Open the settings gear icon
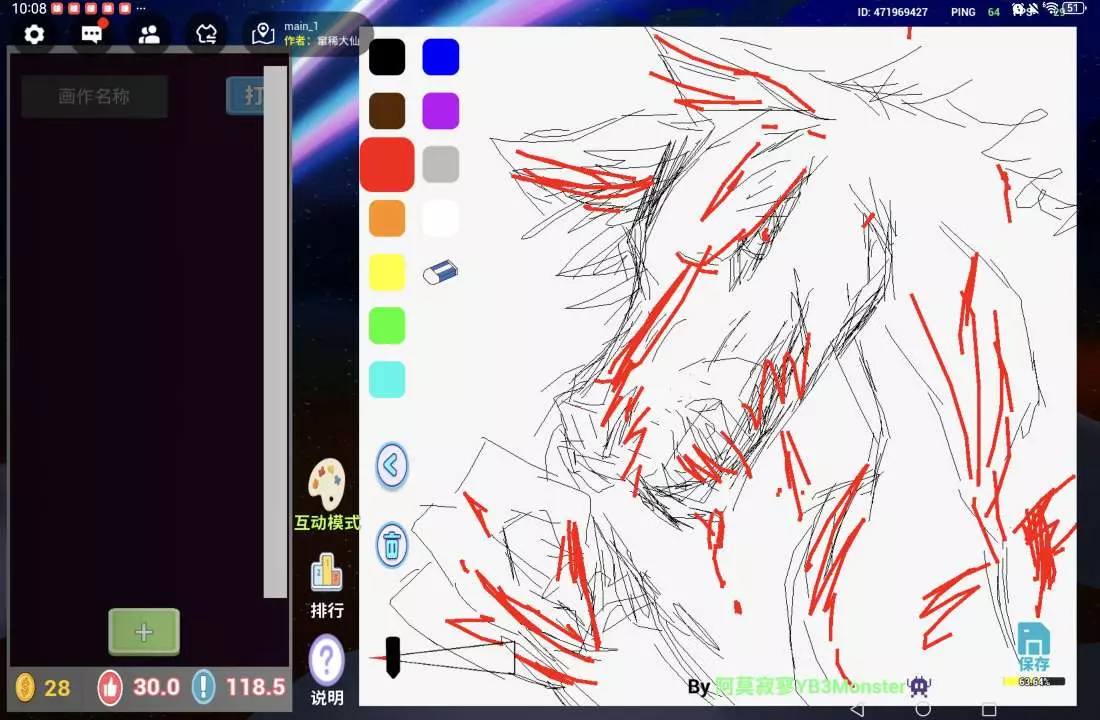1100x720 pixels. (x=34, y=35)
